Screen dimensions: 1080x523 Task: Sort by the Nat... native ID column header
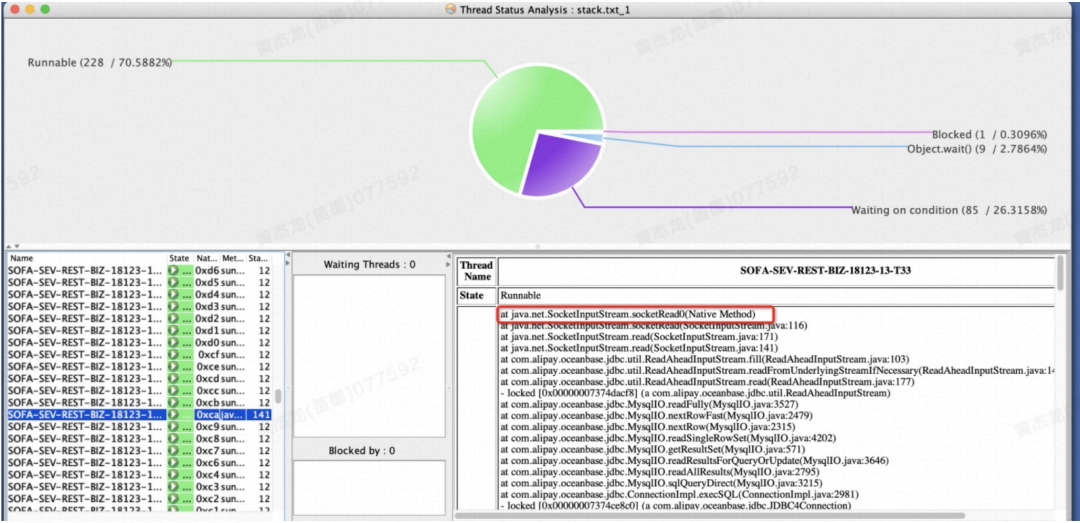click(x=207, y=258)
